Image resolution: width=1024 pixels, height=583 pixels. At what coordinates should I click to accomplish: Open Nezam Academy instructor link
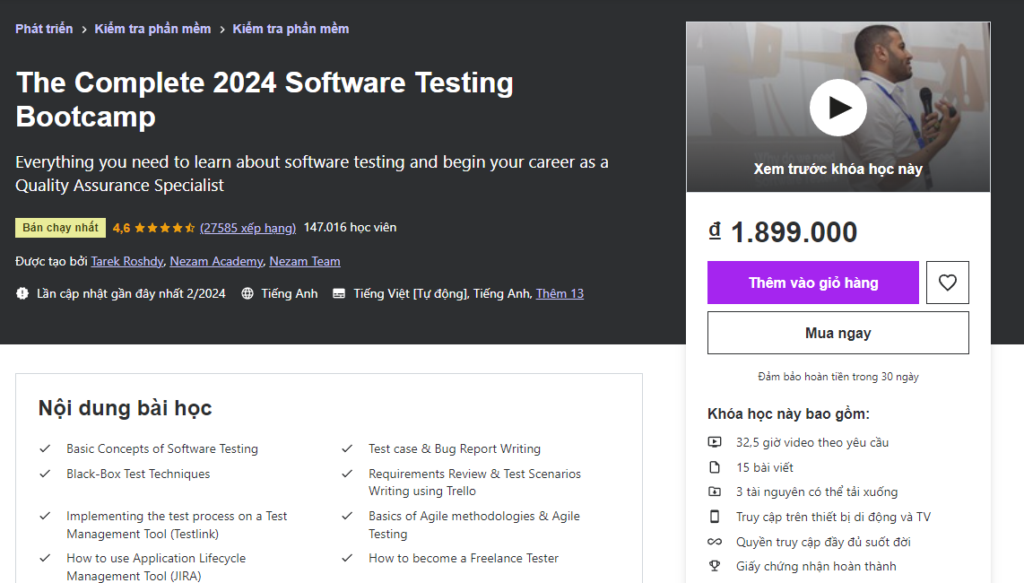[x=216, y=262]
